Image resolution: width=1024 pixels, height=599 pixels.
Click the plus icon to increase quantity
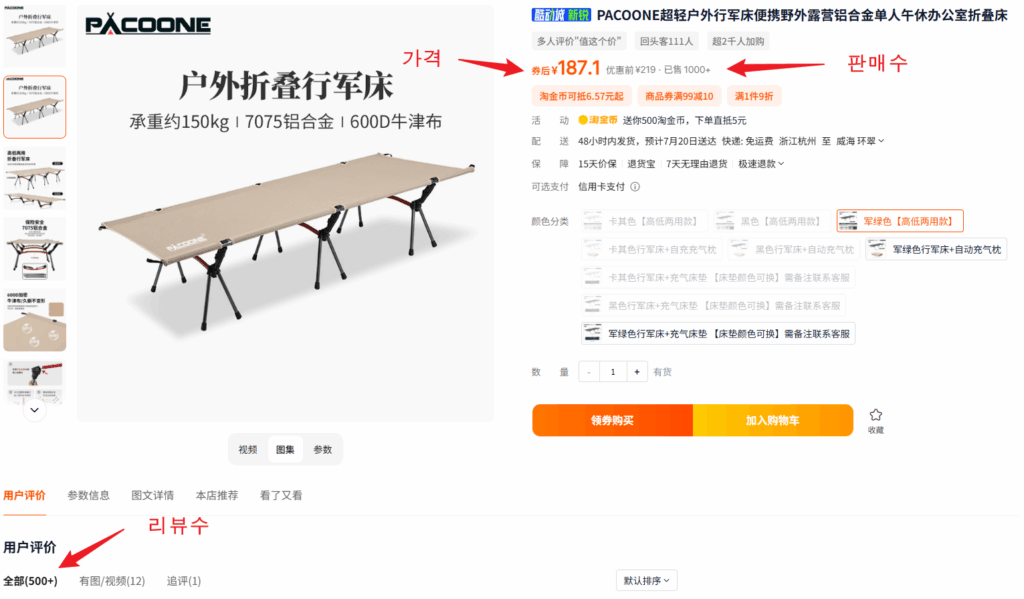click(x=637, y=372)
